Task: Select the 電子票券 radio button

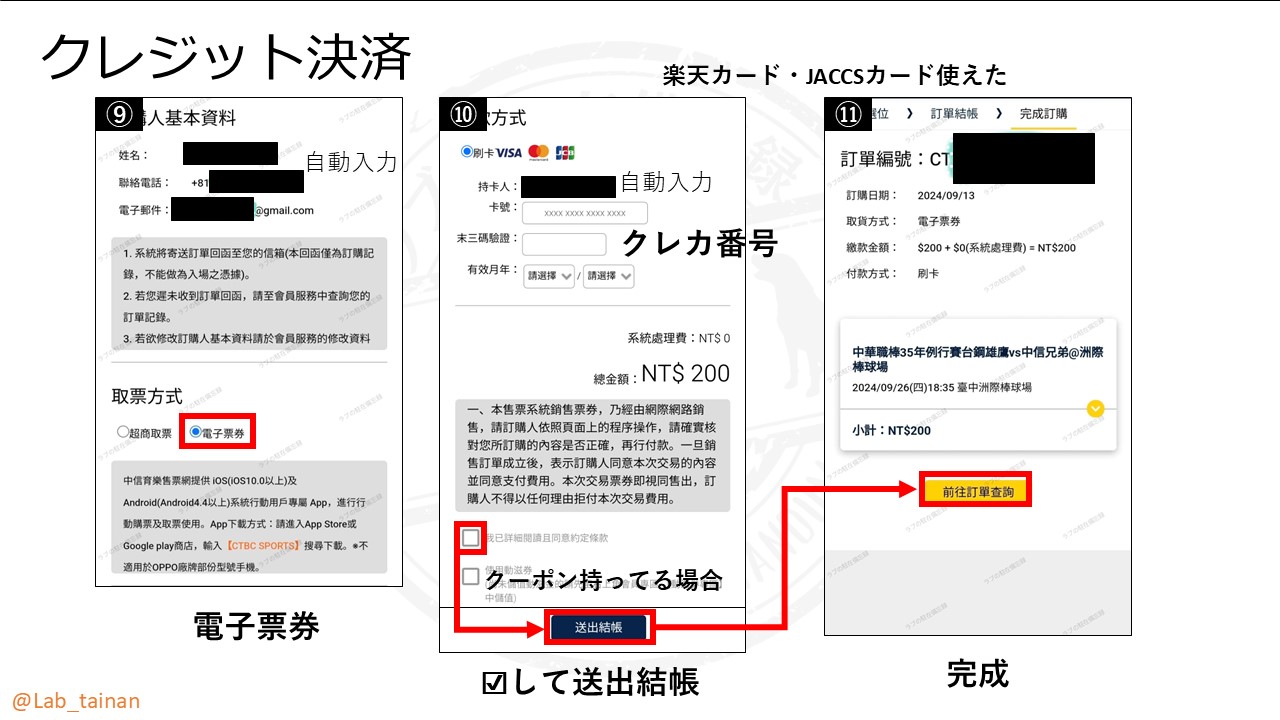Action: click(196, 433)
